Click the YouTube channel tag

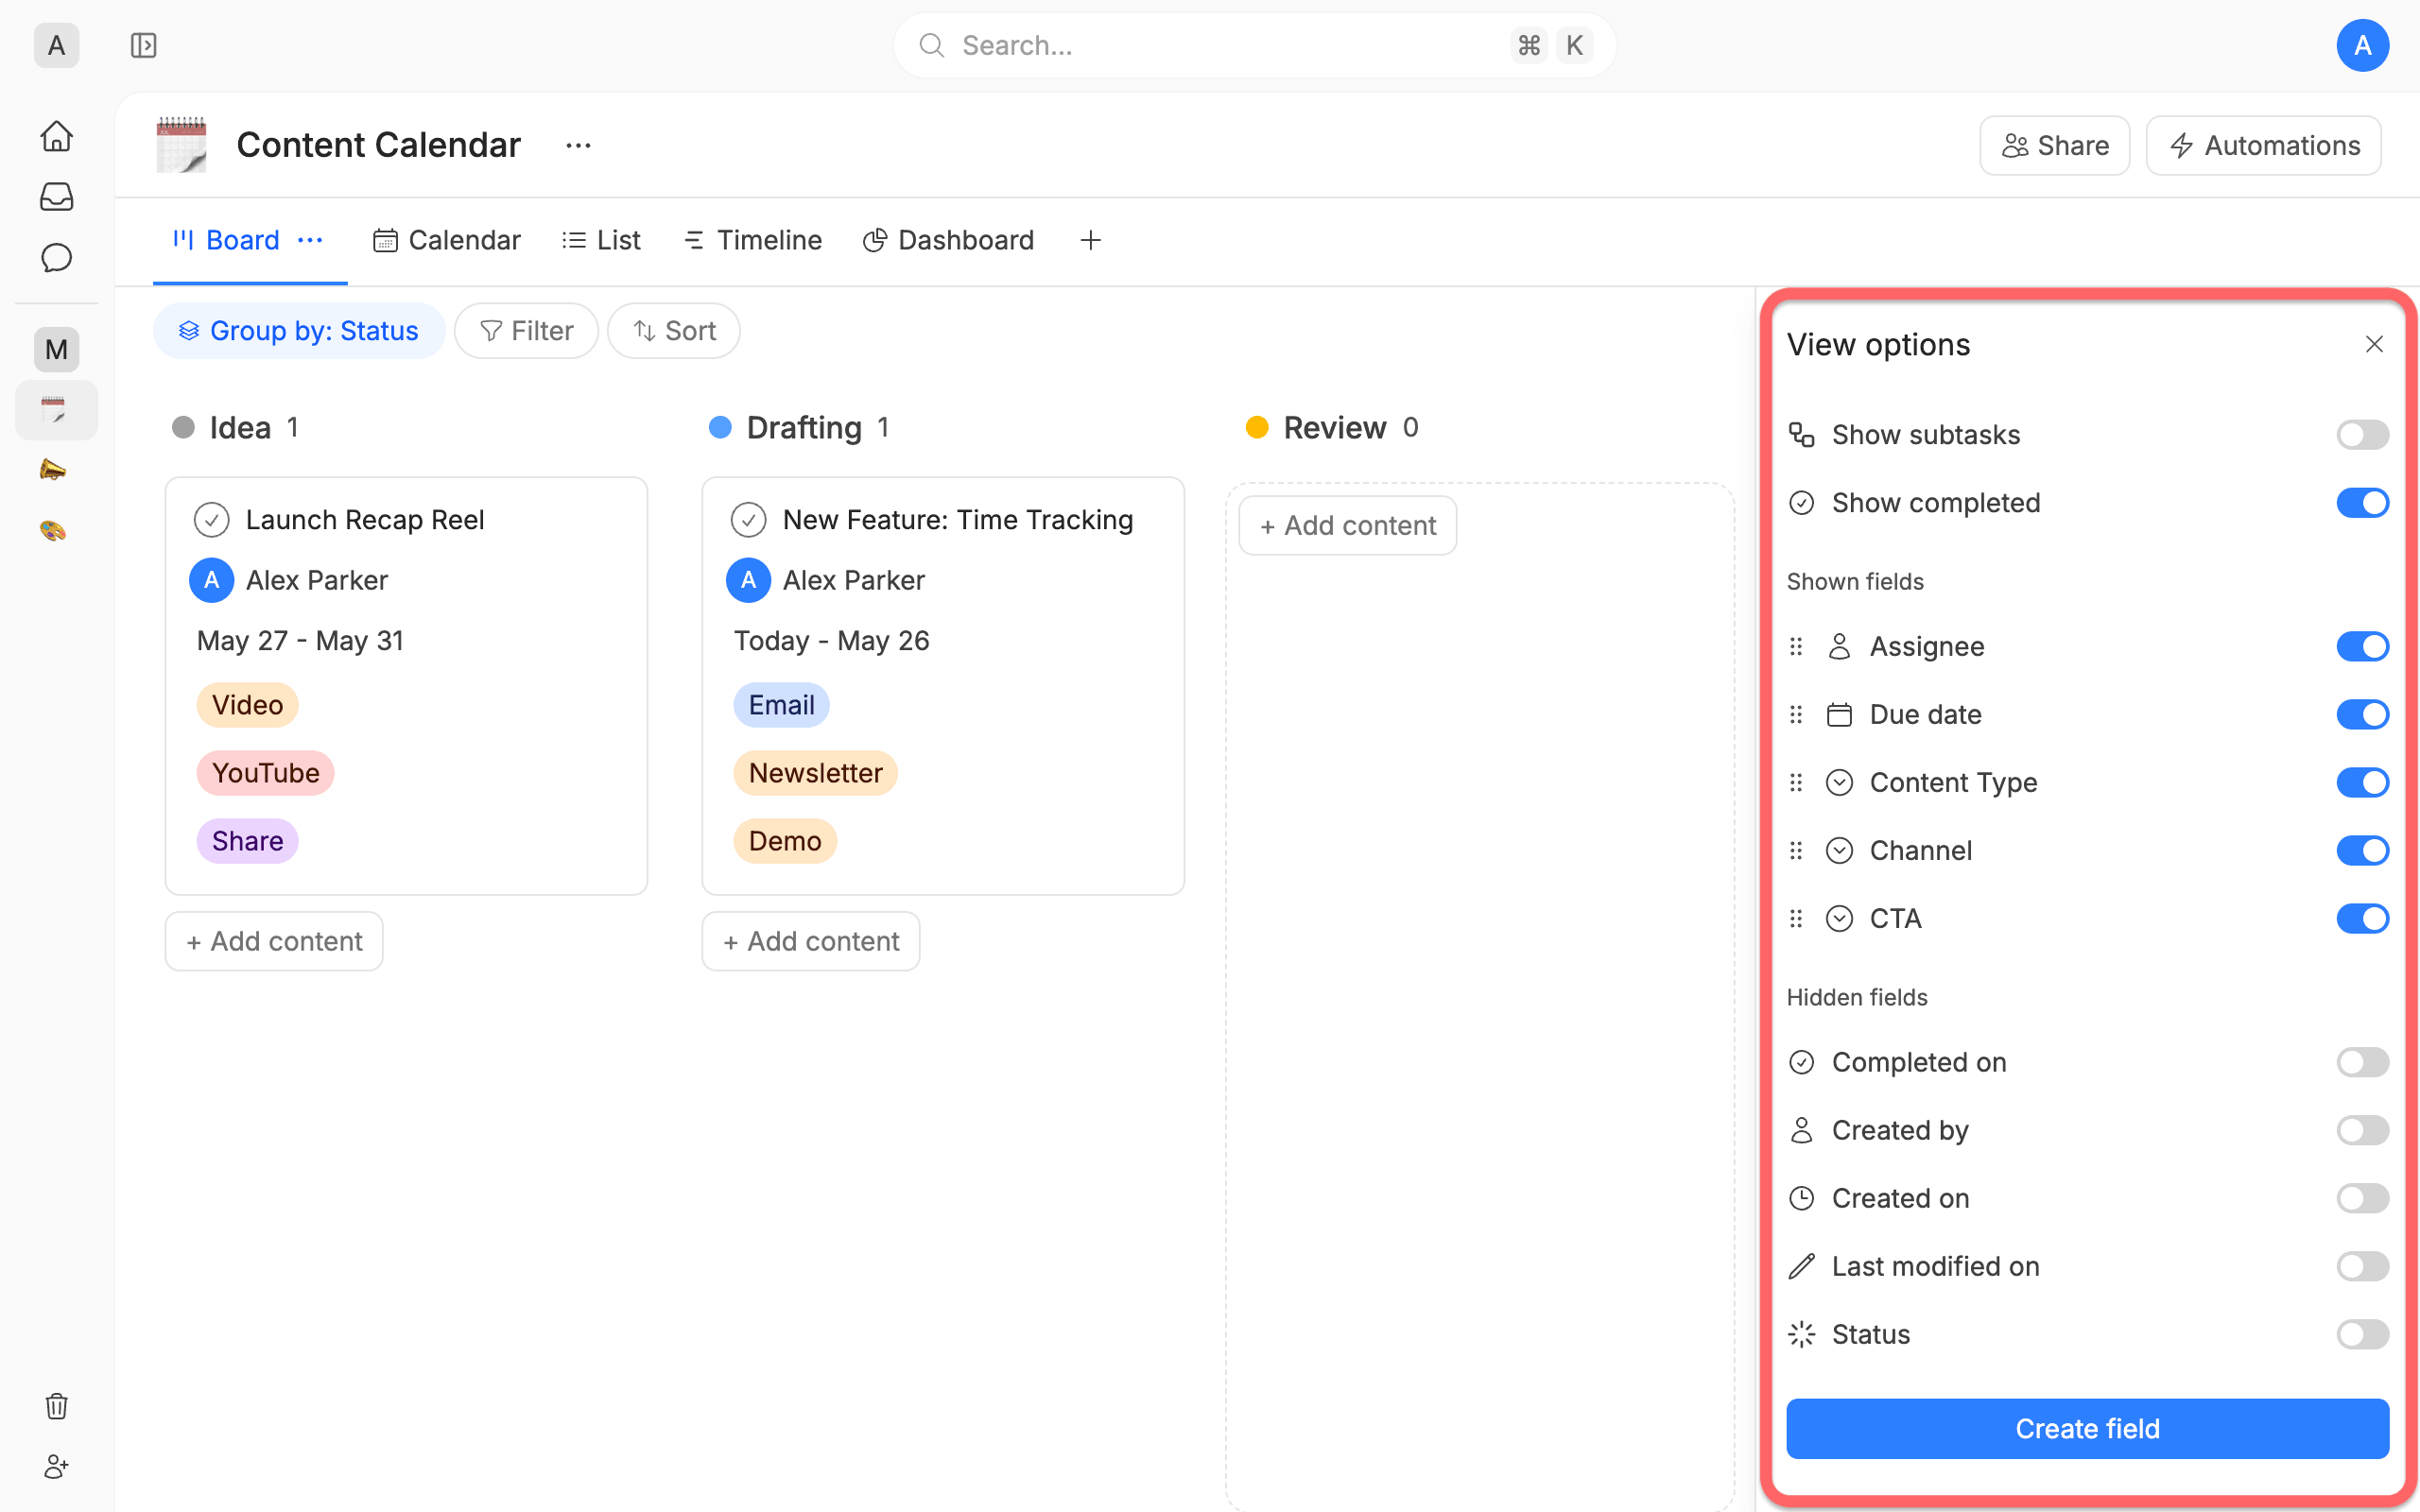(265, 774)
